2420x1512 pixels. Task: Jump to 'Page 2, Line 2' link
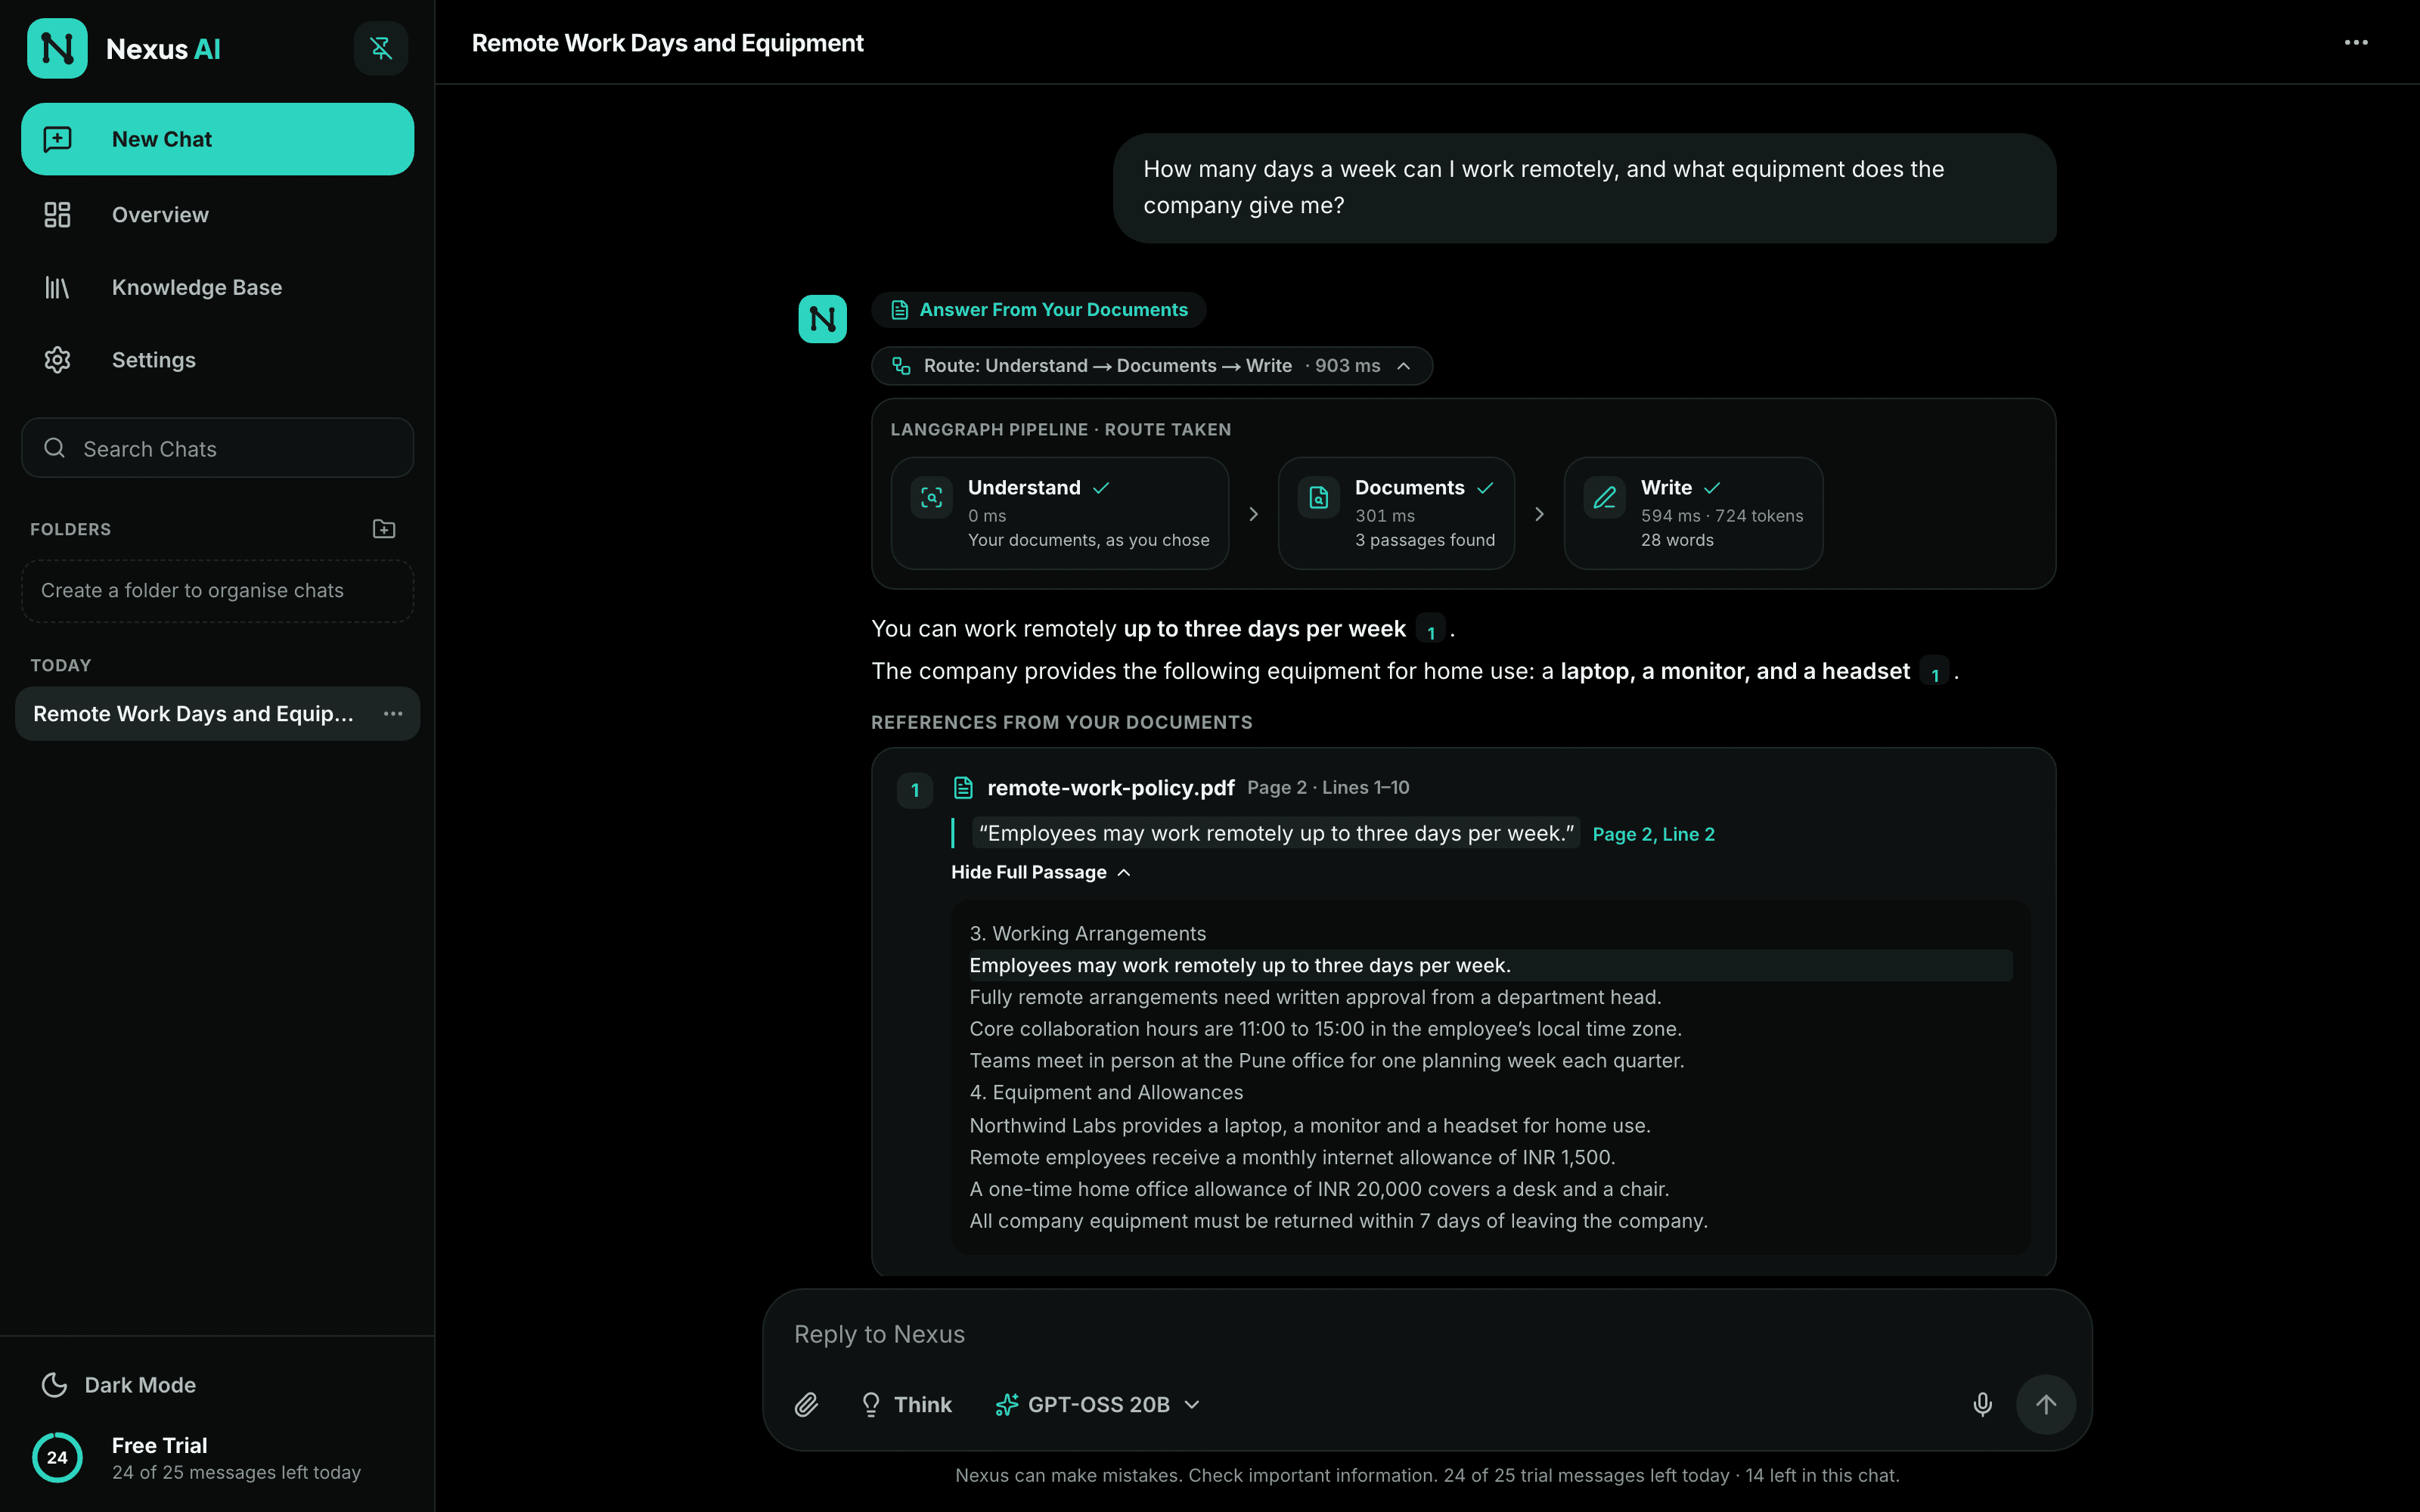(x=1653, y=834)
